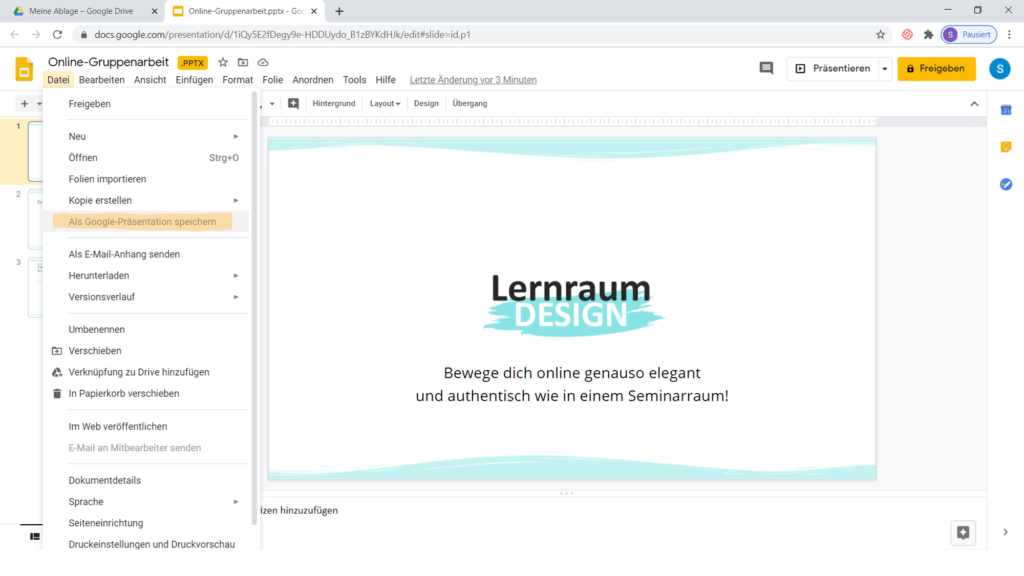
Task: Open the Layout dropdown
Action: pyautogui.click(x=385, y=103)
